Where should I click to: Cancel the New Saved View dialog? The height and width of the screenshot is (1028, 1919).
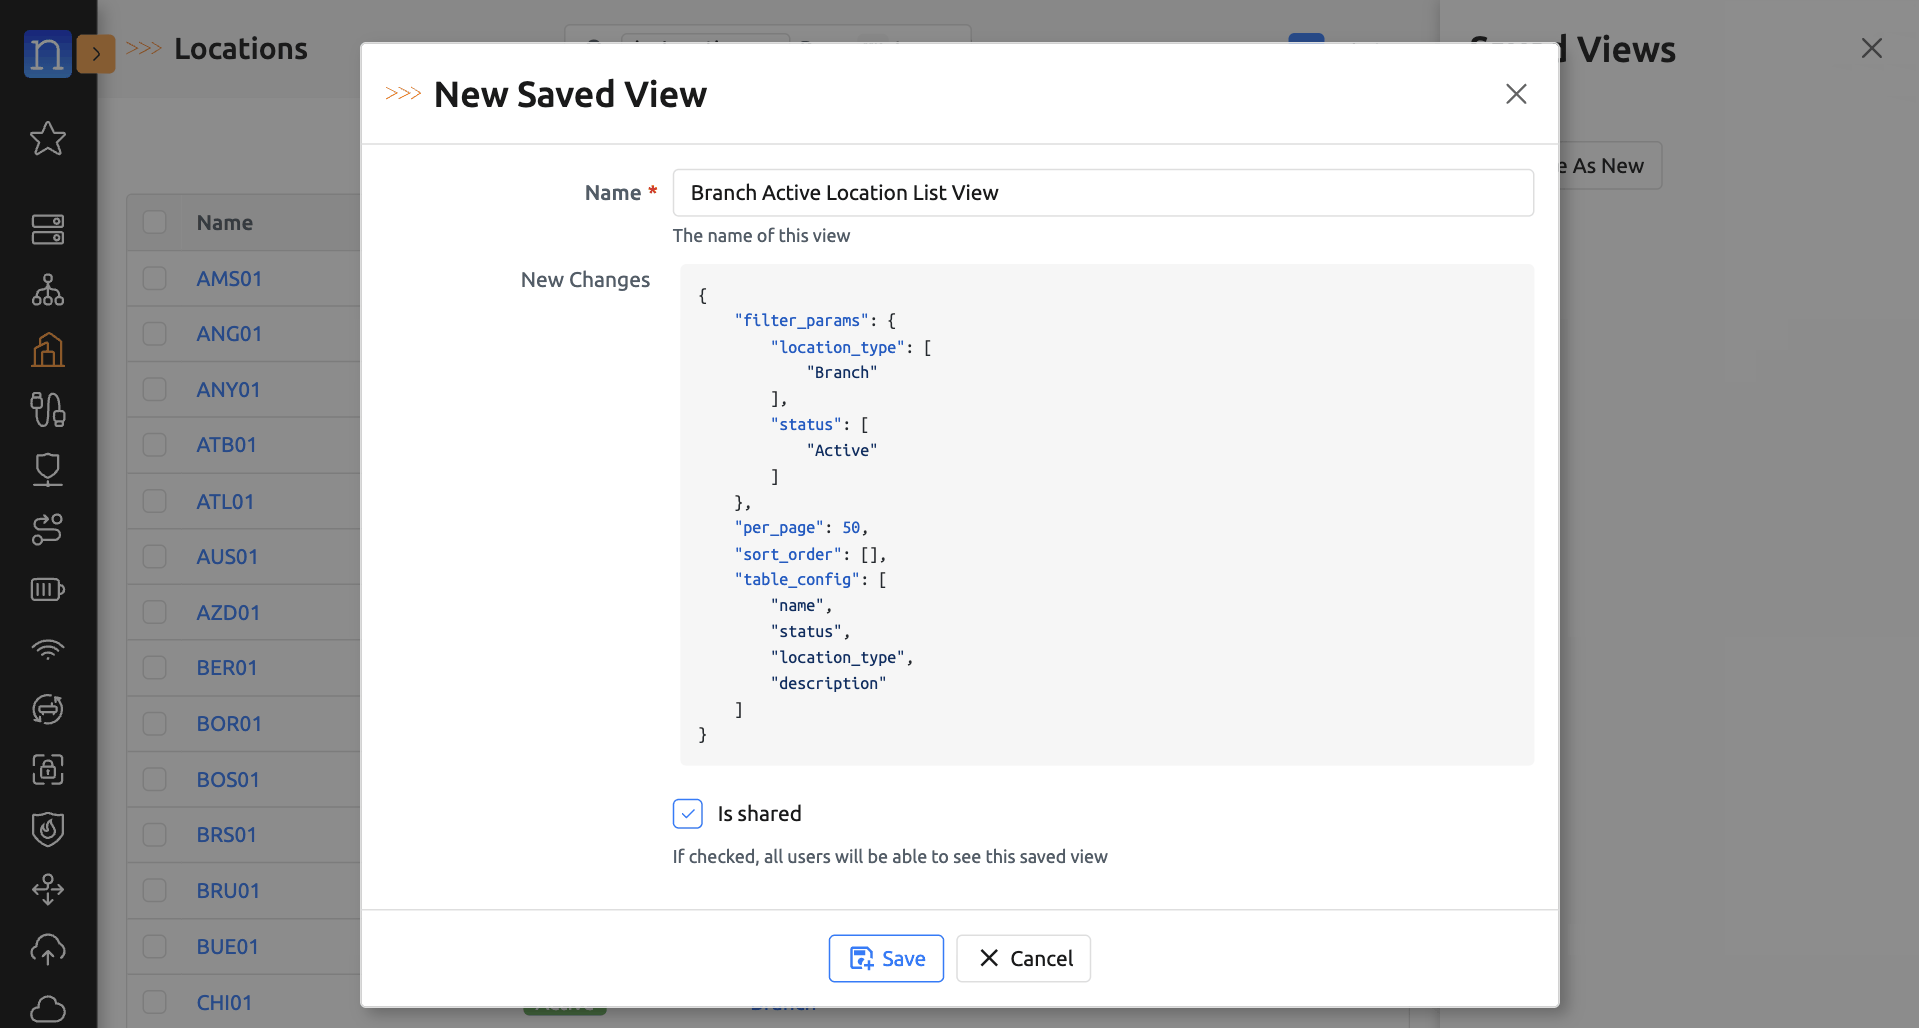[1023, 958]
